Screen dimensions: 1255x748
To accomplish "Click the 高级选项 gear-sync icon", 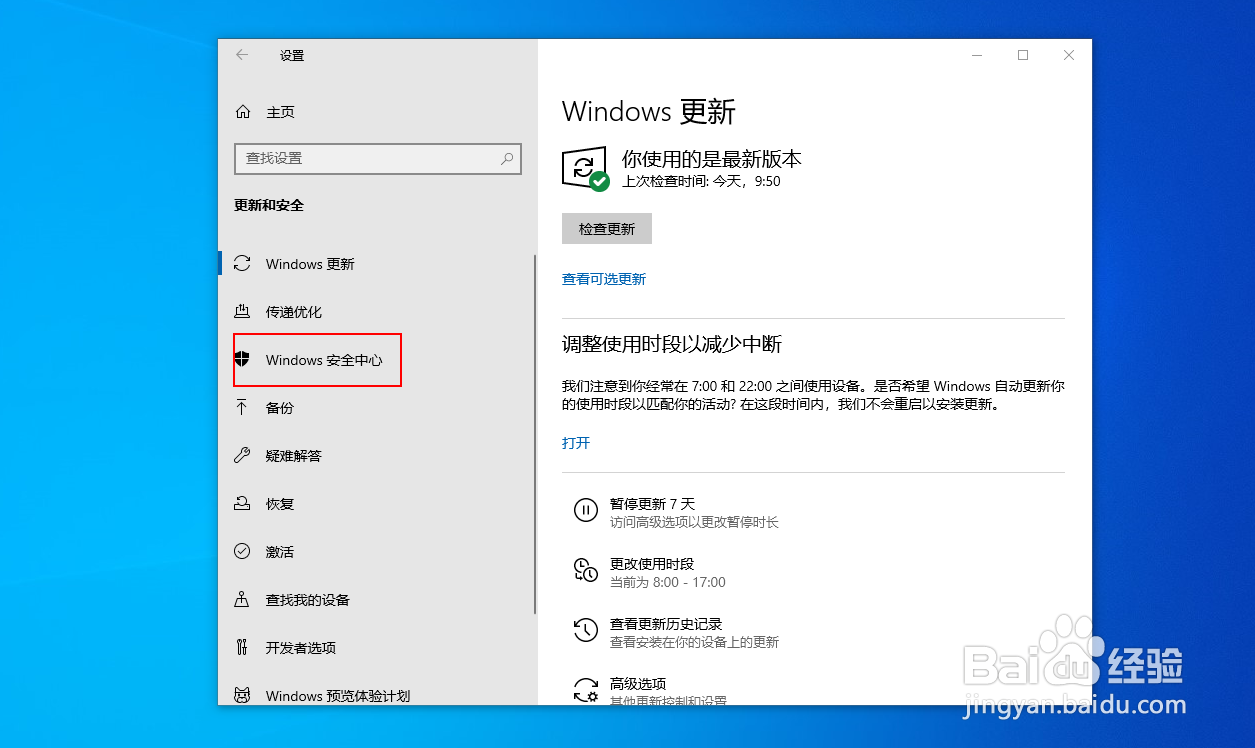I will coord(585,690).
